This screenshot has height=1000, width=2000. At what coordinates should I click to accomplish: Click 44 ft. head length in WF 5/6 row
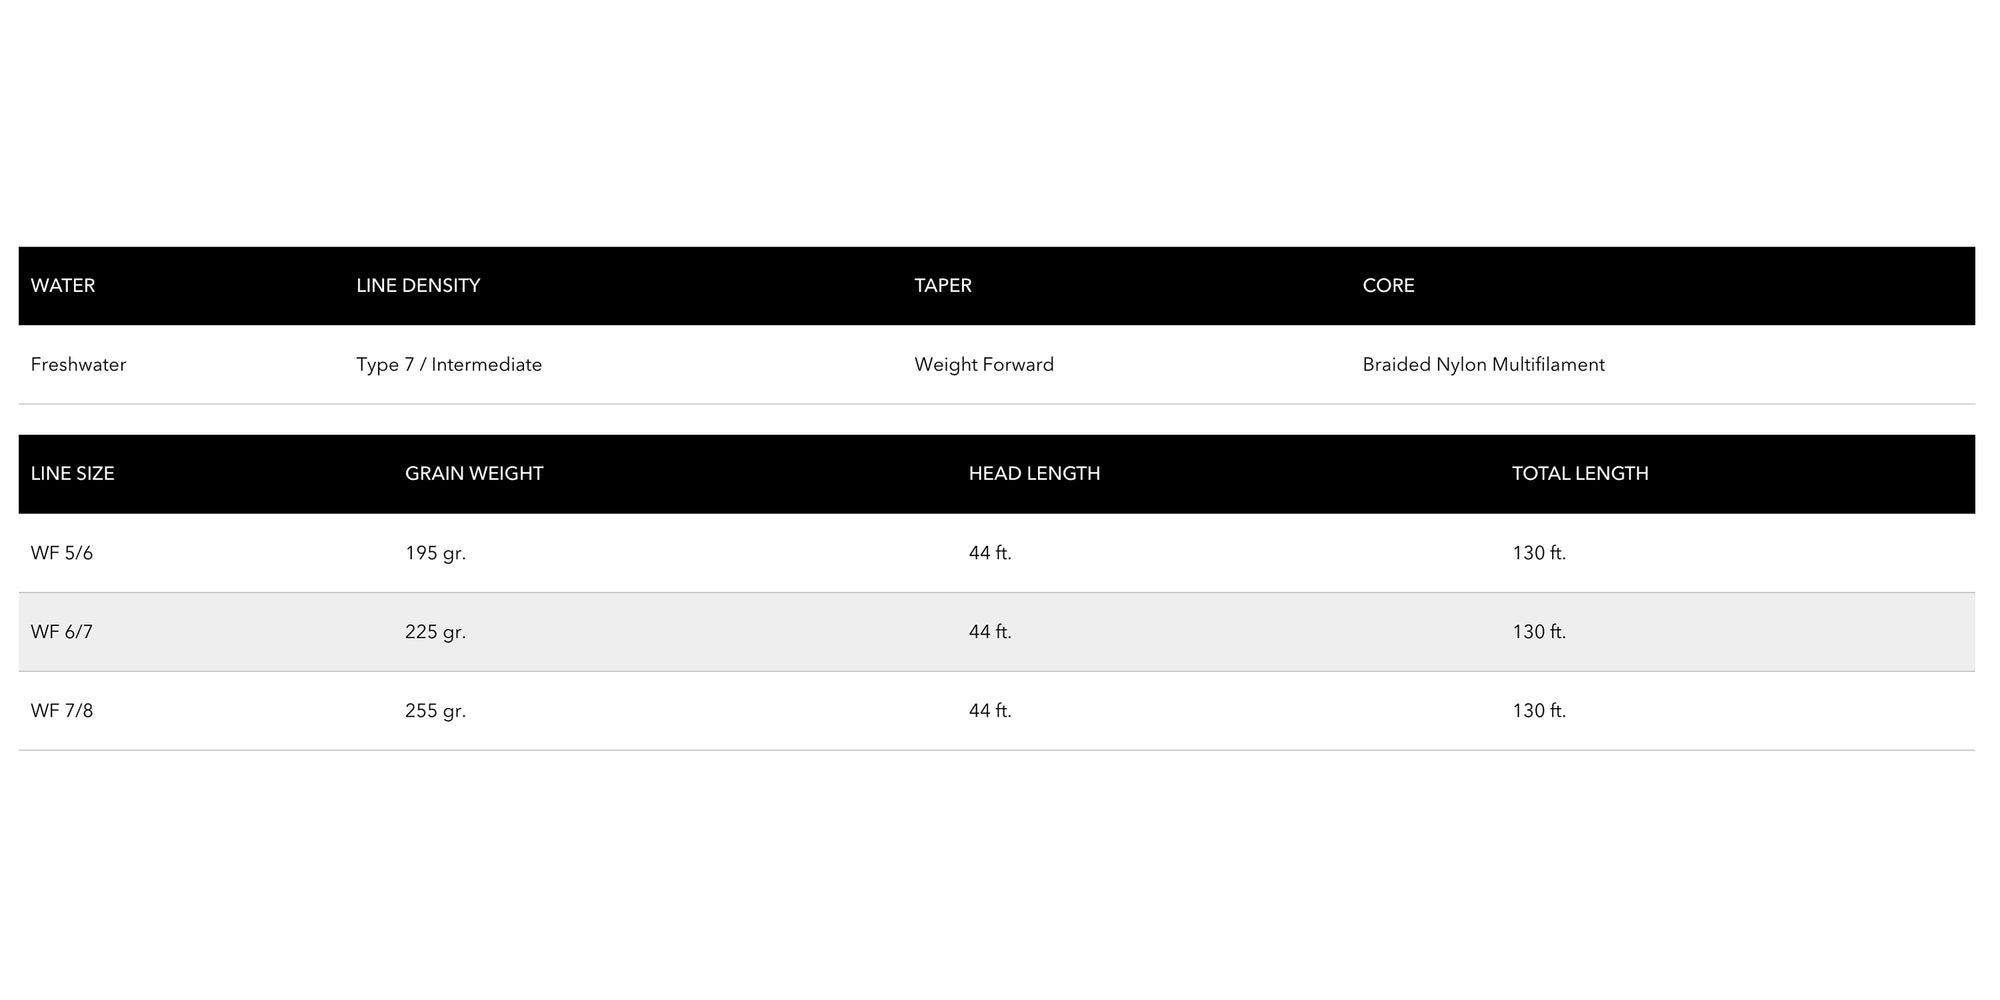(x=990, y=553)
